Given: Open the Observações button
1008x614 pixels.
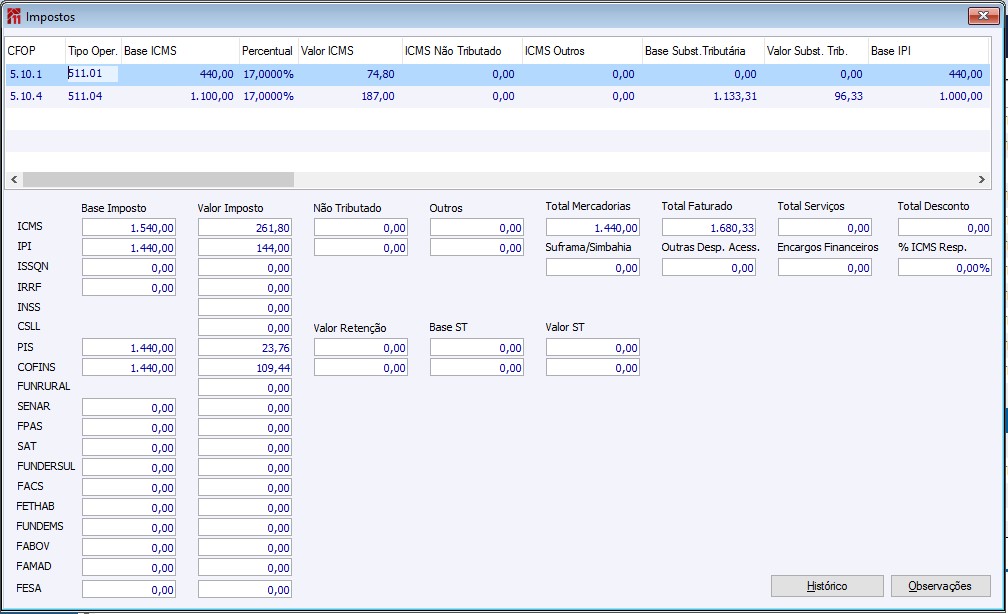Looking at the screenshot, I should pos(940,586).
